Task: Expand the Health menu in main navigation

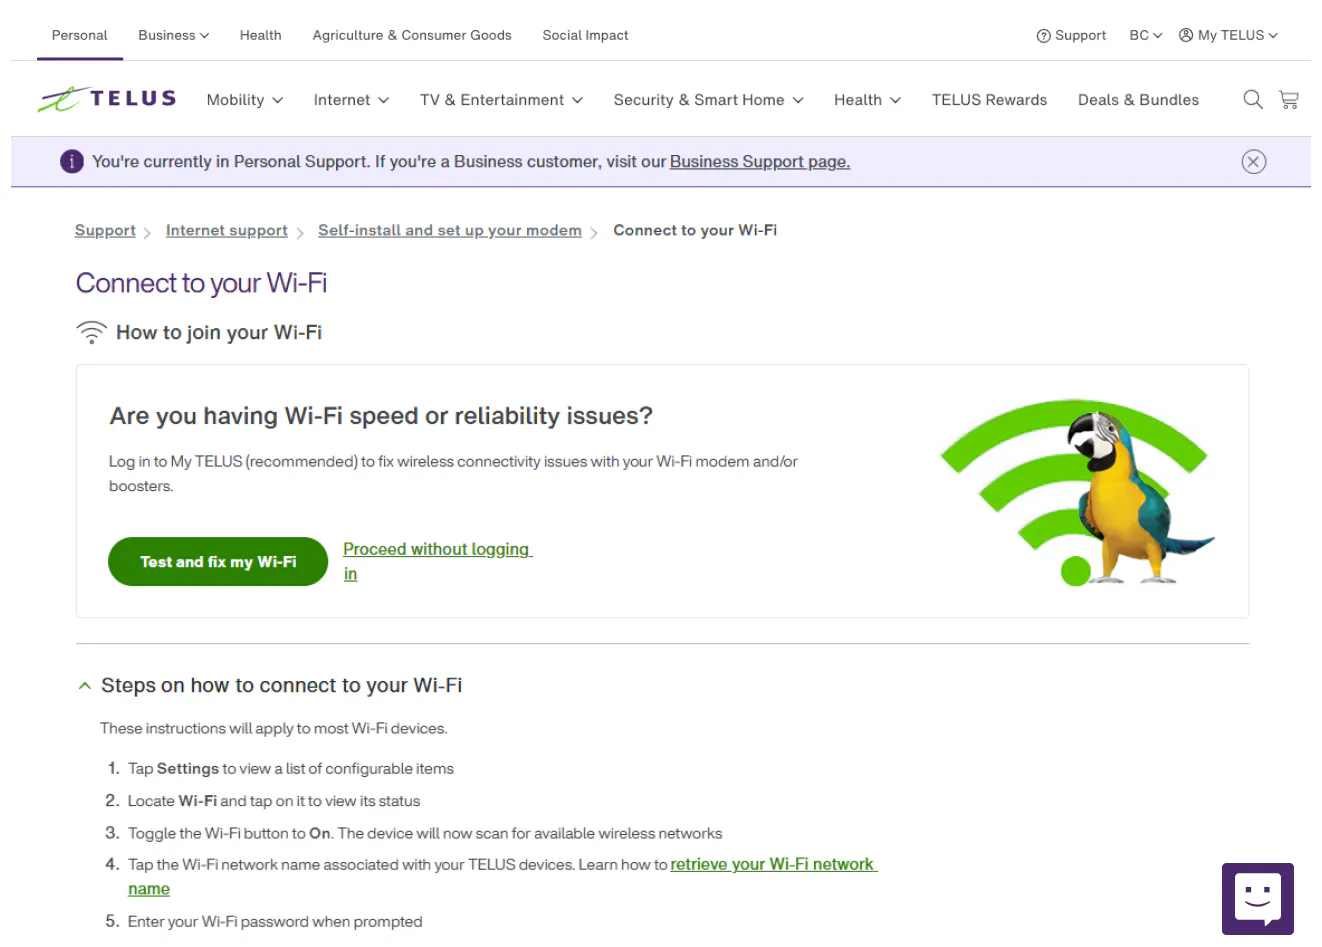Action: coord(867,100)
